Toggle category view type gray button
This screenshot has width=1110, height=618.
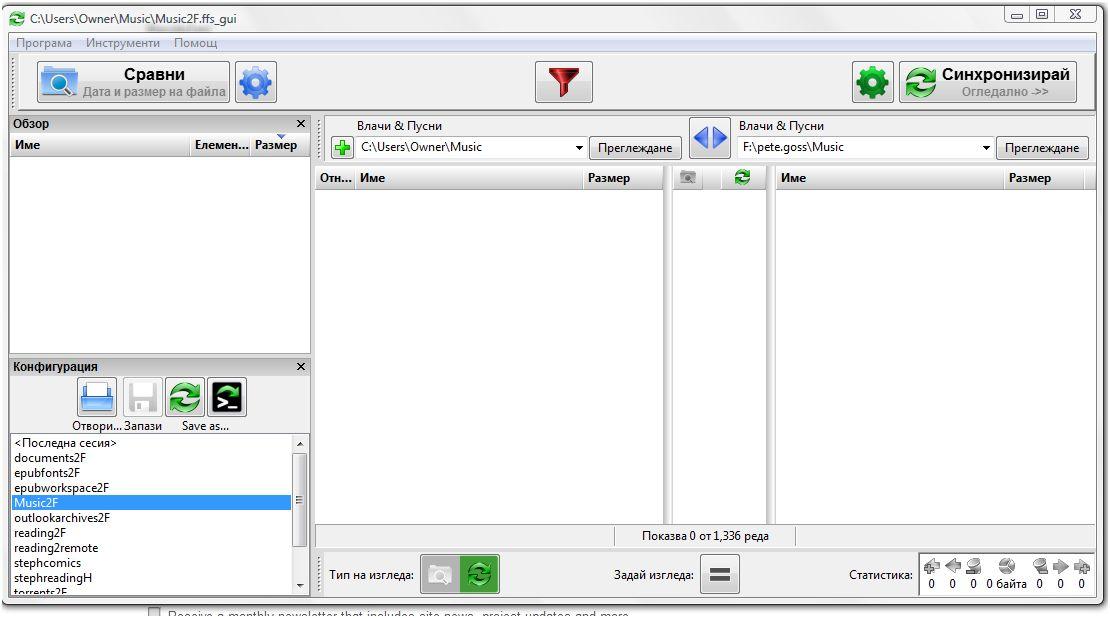coord(440,574)
